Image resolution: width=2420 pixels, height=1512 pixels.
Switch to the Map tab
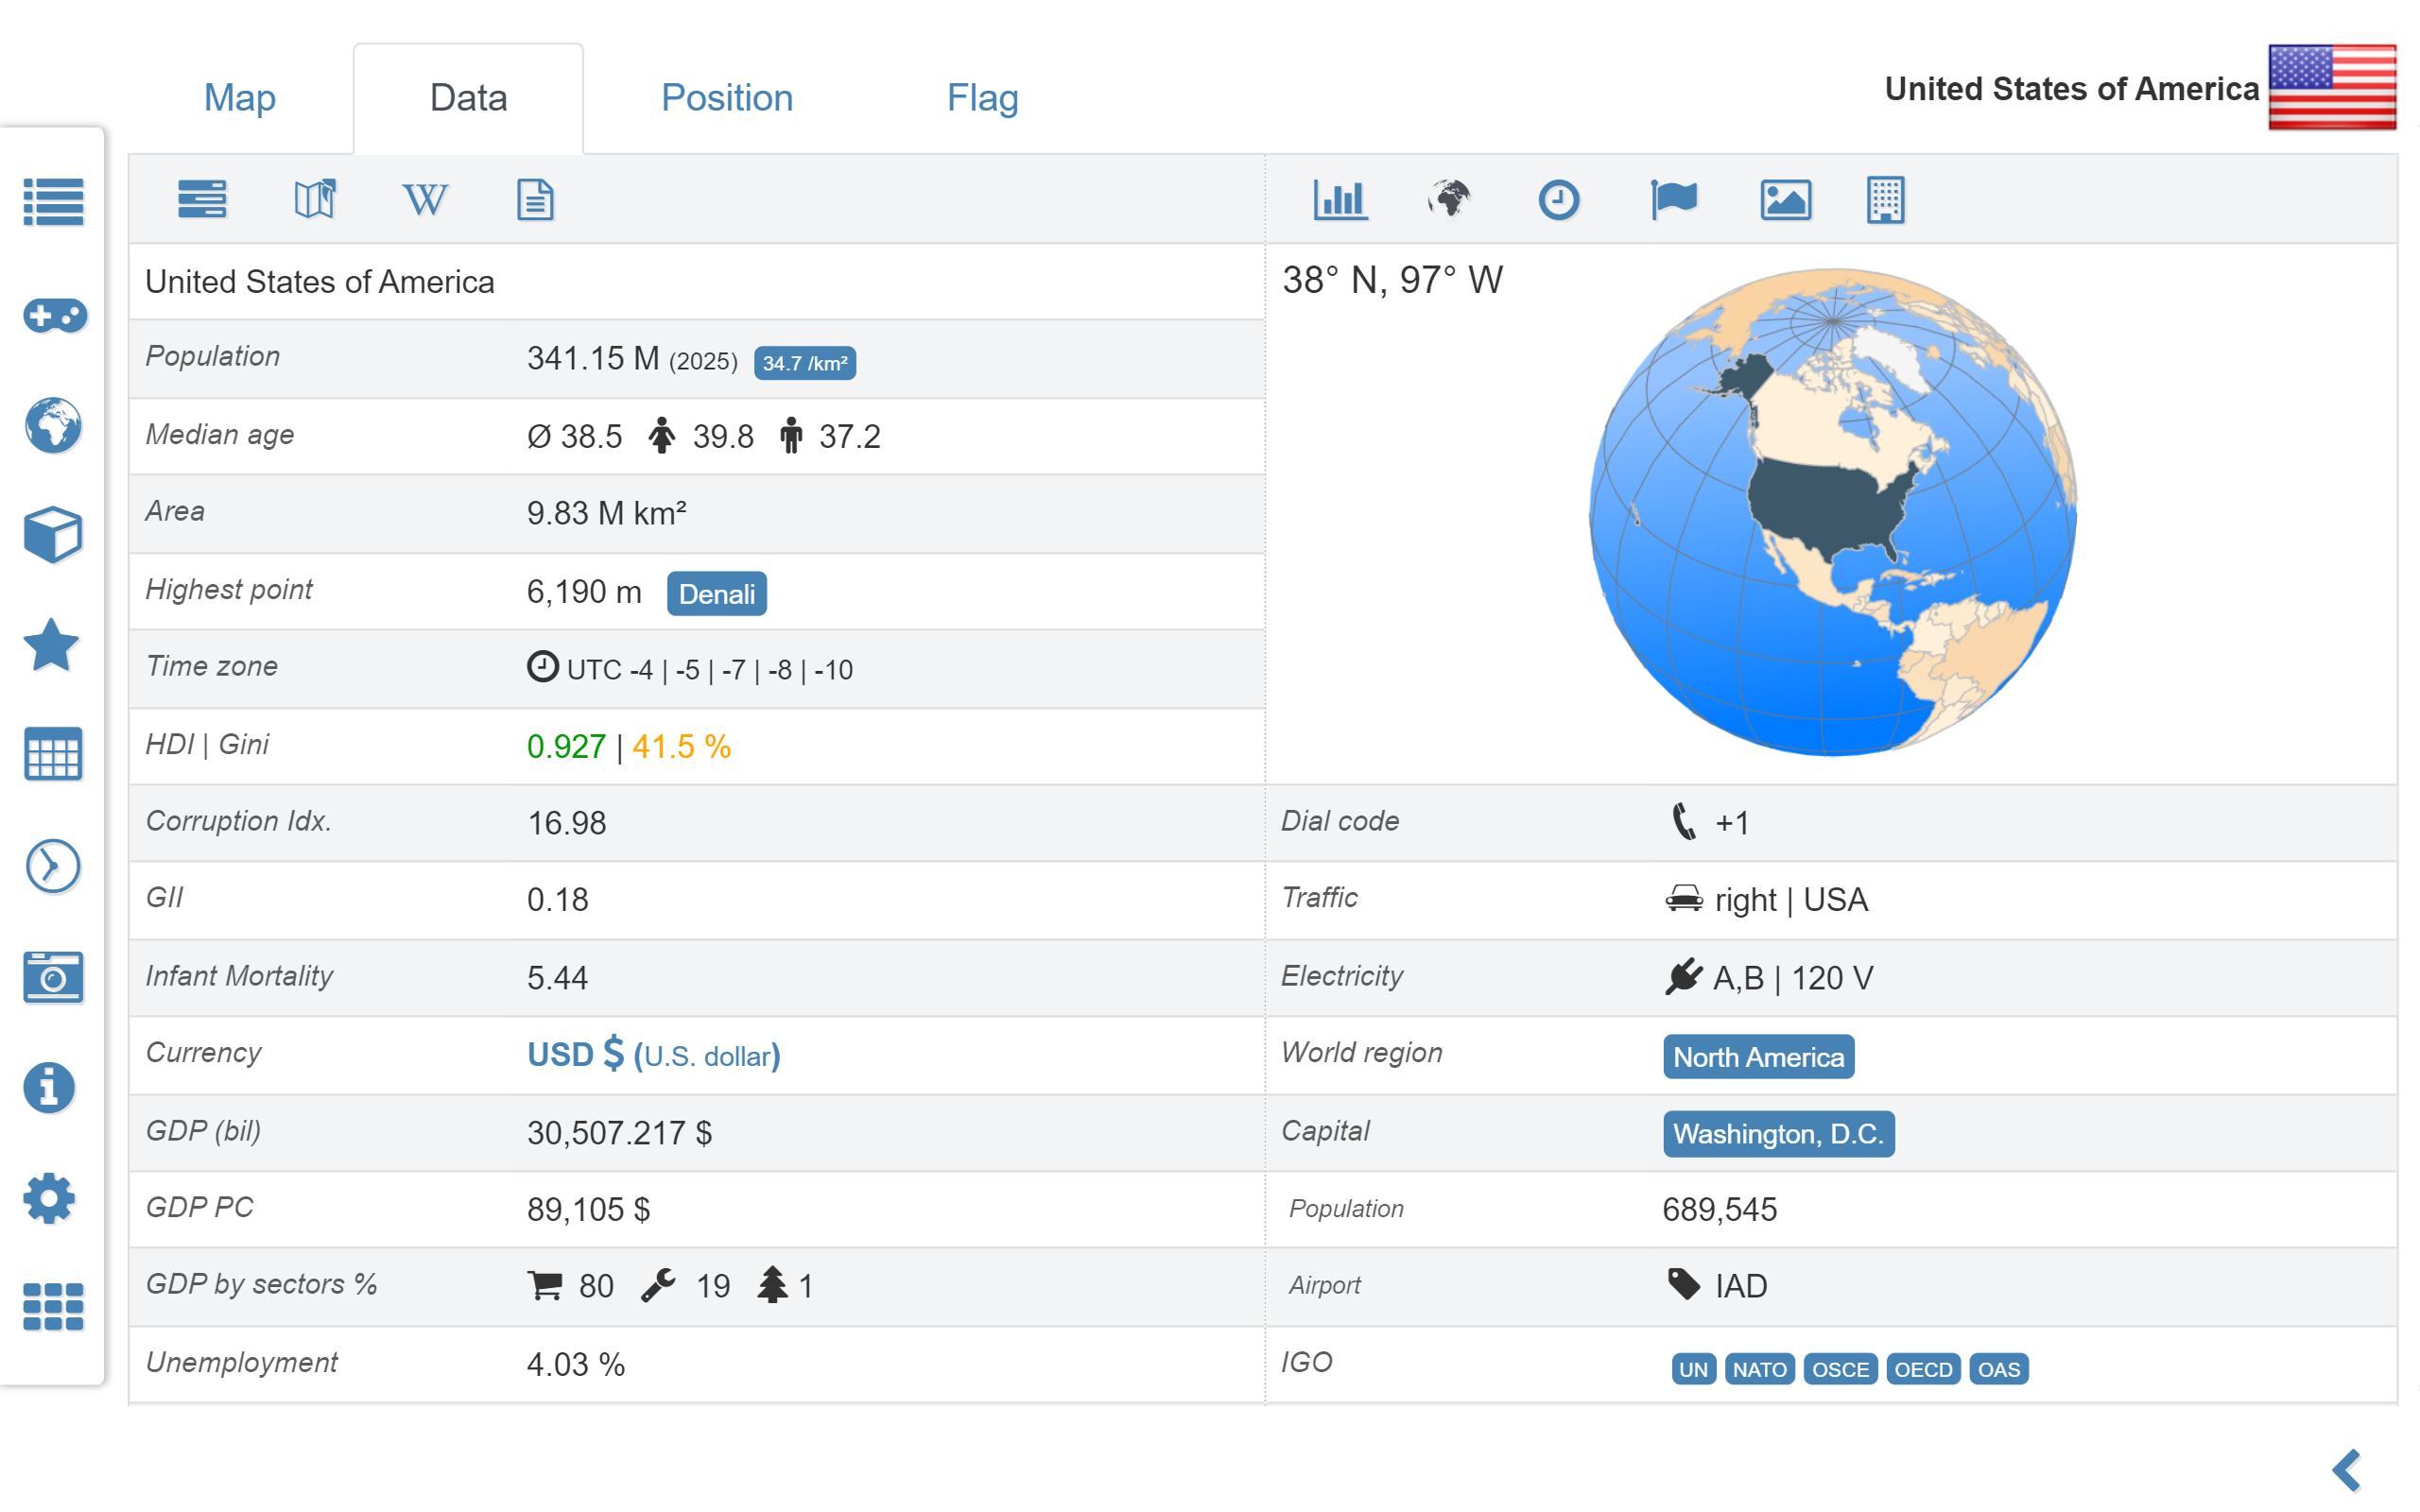pyautogui.click(x=240, y=98)
